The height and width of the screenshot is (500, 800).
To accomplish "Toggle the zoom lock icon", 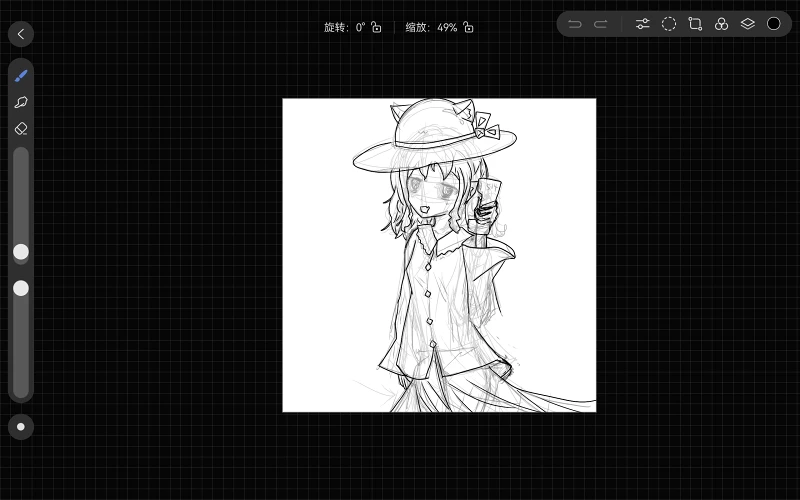I will pyautogui.click(x=468, y=27).
